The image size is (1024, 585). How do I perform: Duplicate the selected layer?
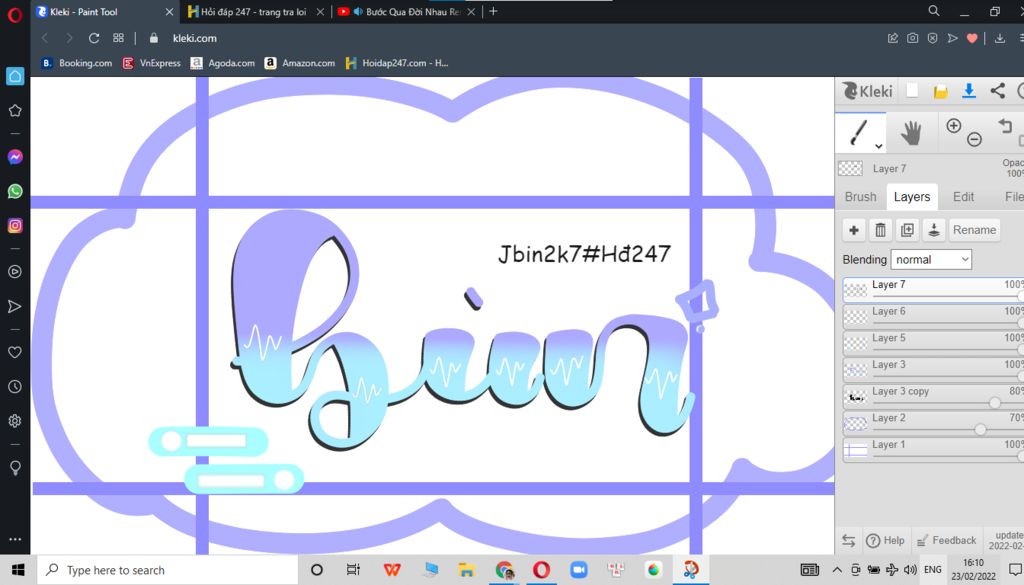(907, 230)
